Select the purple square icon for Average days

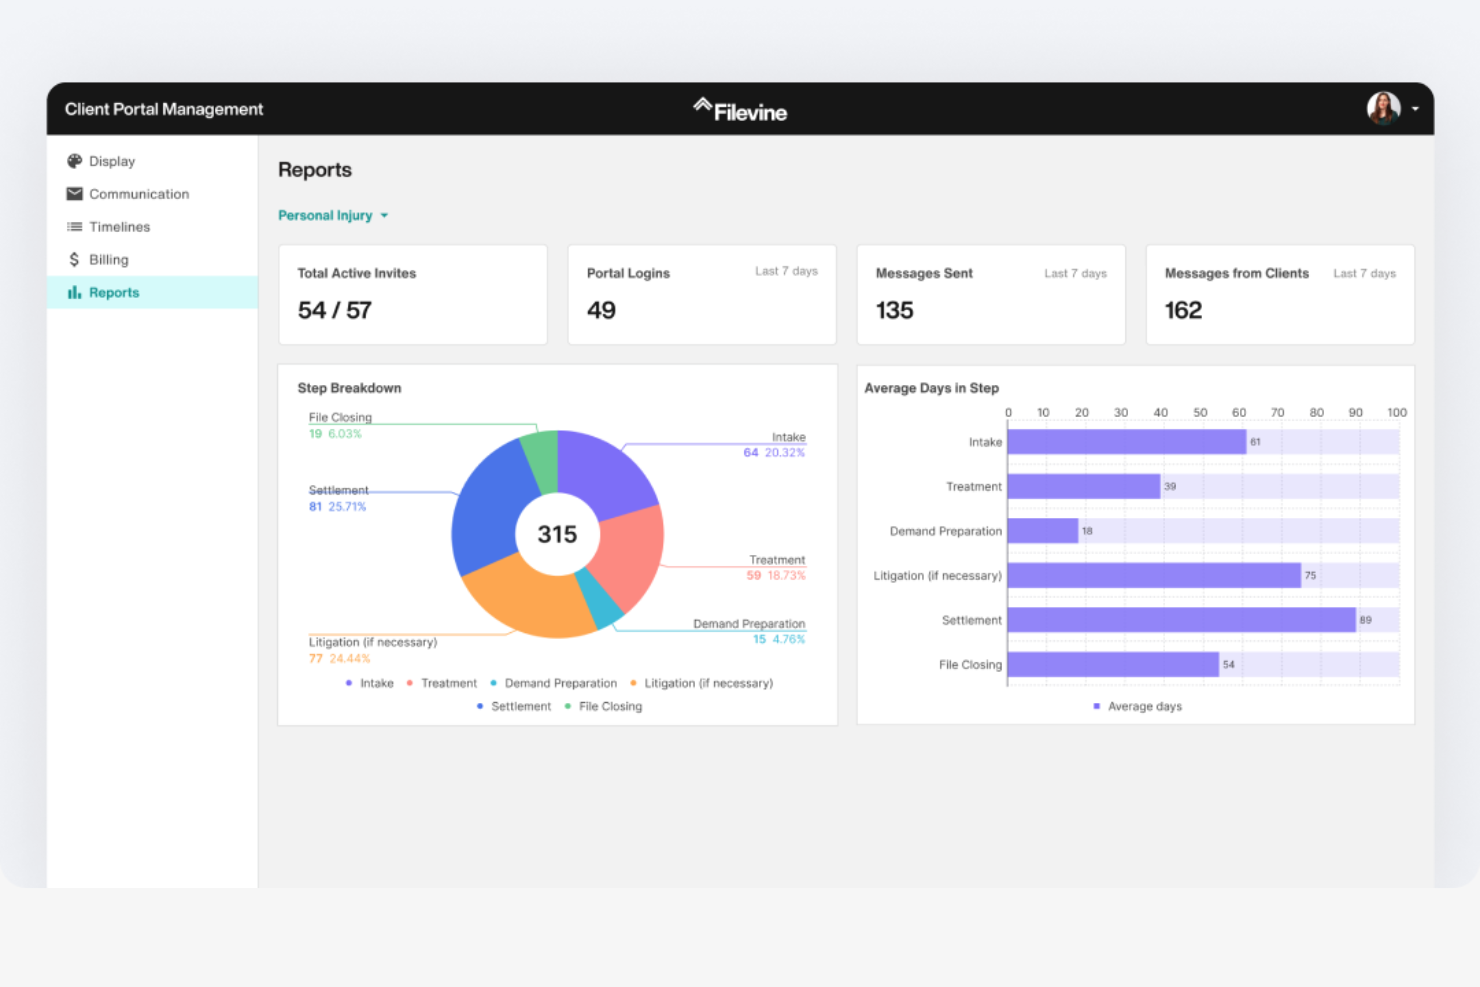pos(1095,706)
